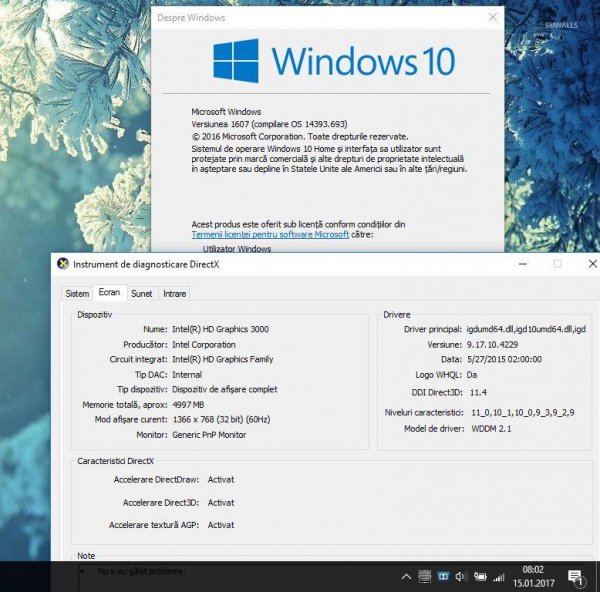
Task: Click Activat beside Accelerare DirectDraw
Action: [x=221, y=479]
